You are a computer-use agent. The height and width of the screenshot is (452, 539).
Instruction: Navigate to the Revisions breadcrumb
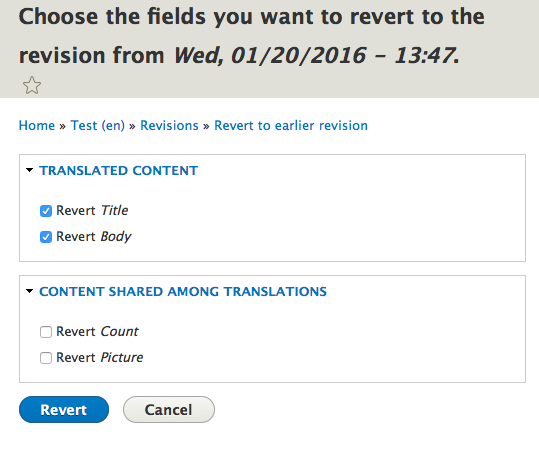click(169, 125)
